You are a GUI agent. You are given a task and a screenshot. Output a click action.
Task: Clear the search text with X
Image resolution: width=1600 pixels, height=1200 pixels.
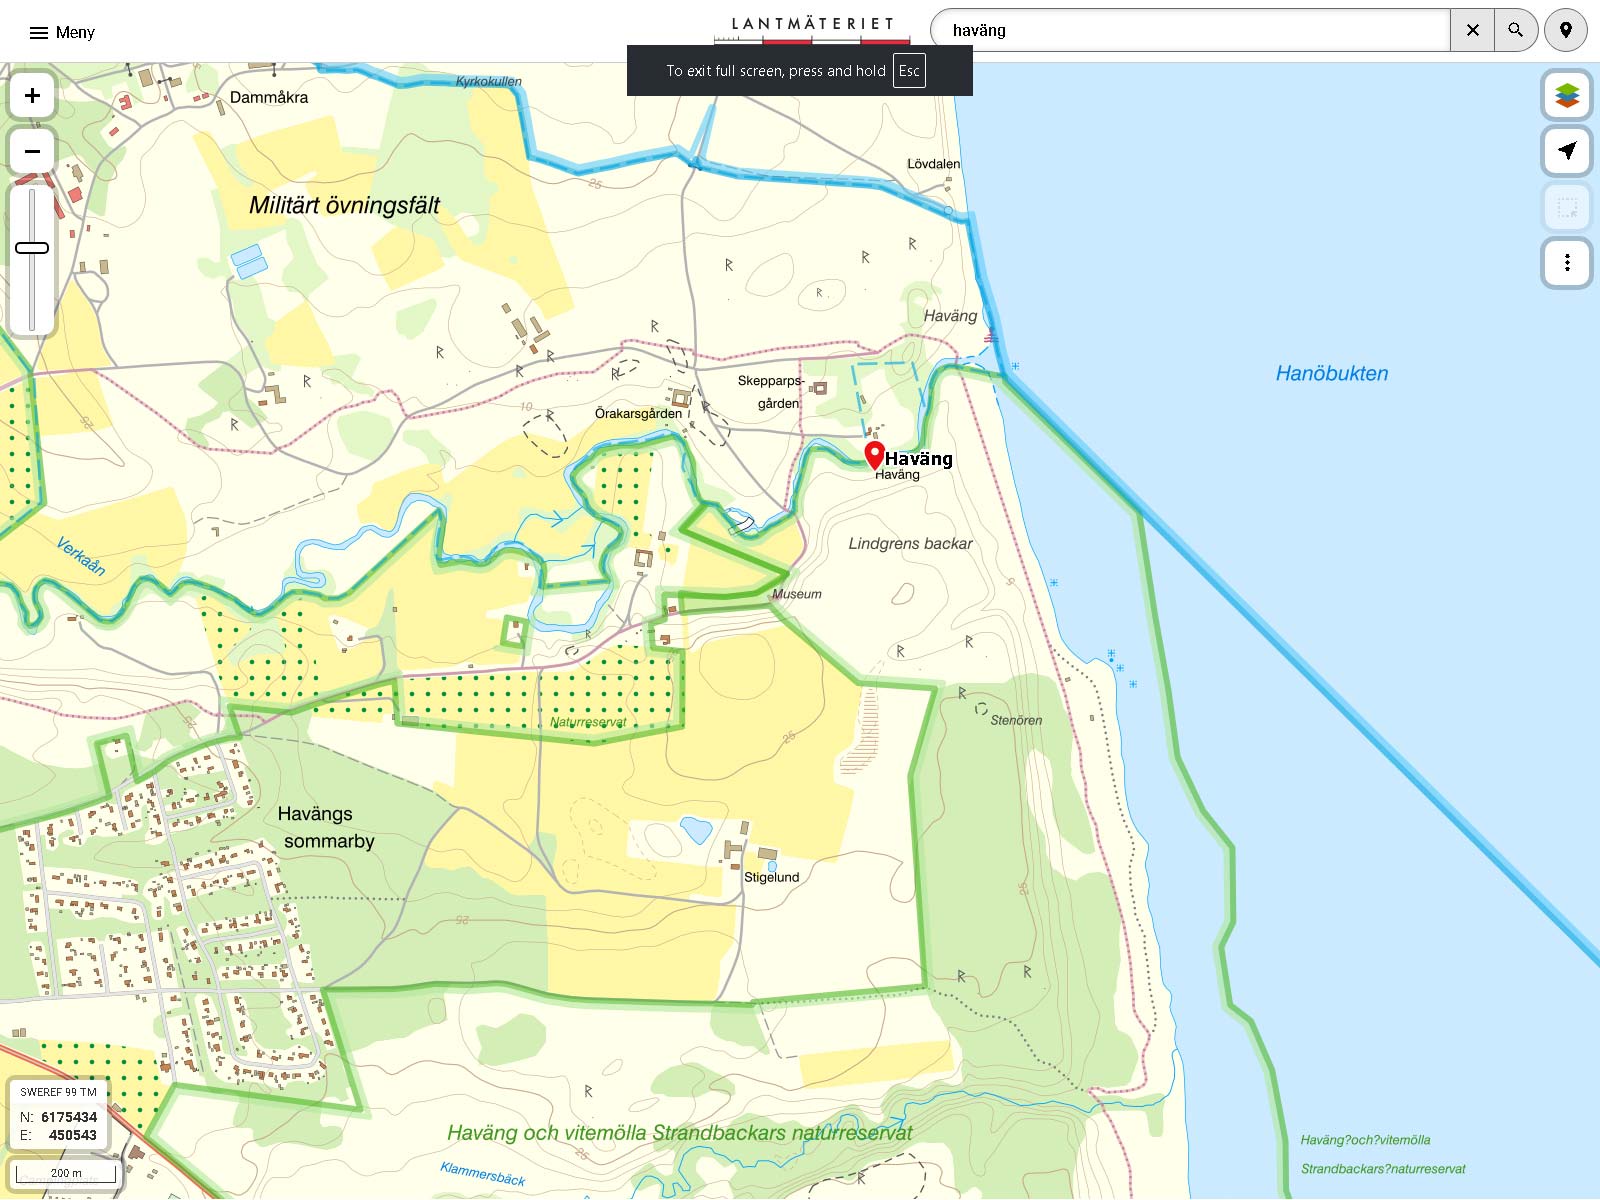click(x=1472, y=30)
